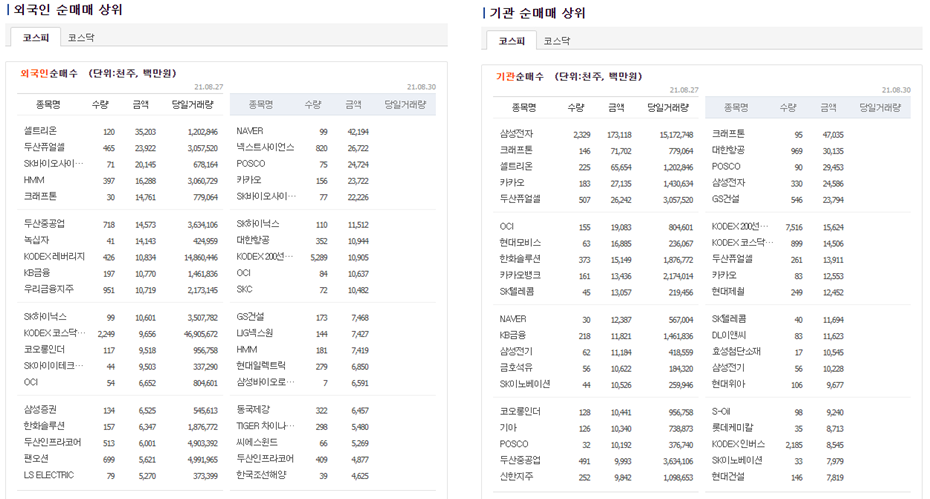This screenshot has width=930, height=499.
Task: Click the 동국제강 stock name
Action: tap(253, 409)
